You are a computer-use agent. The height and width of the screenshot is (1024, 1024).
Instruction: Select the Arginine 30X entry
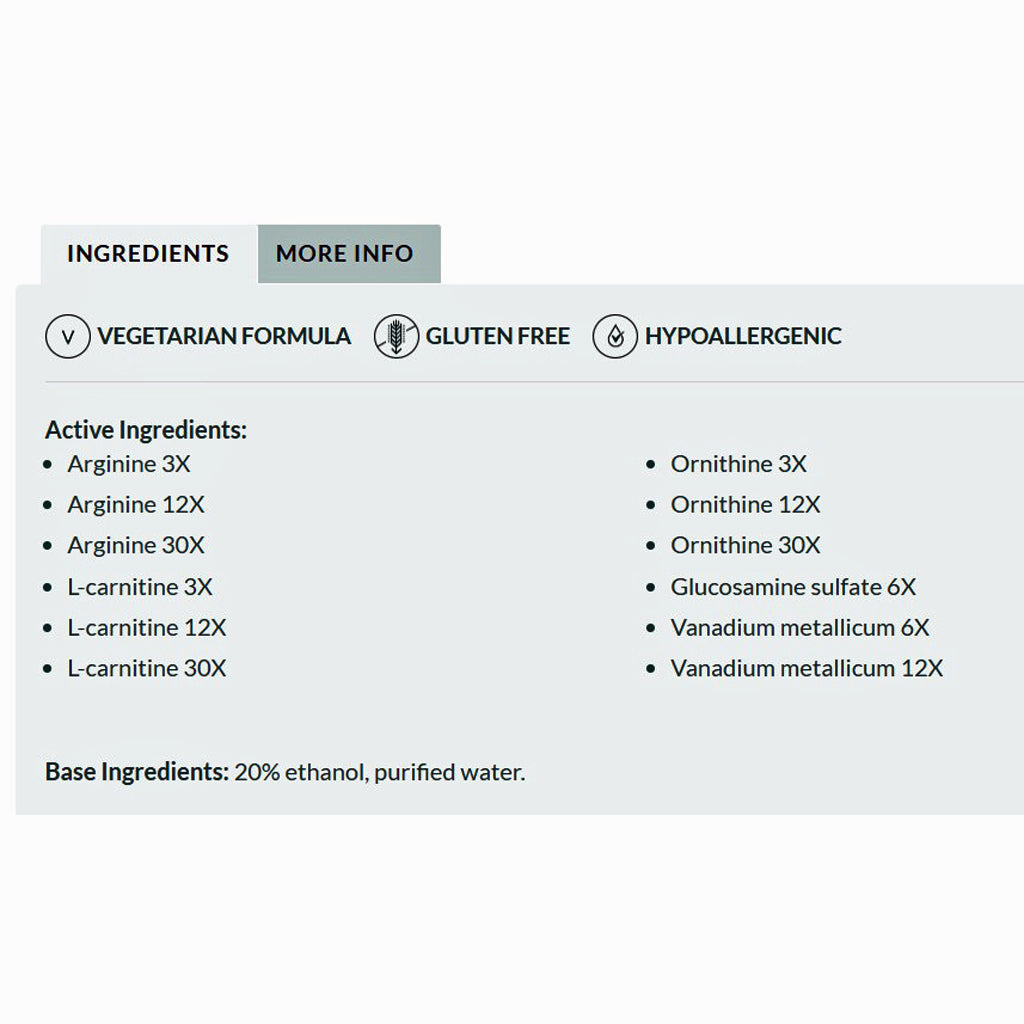136,546
